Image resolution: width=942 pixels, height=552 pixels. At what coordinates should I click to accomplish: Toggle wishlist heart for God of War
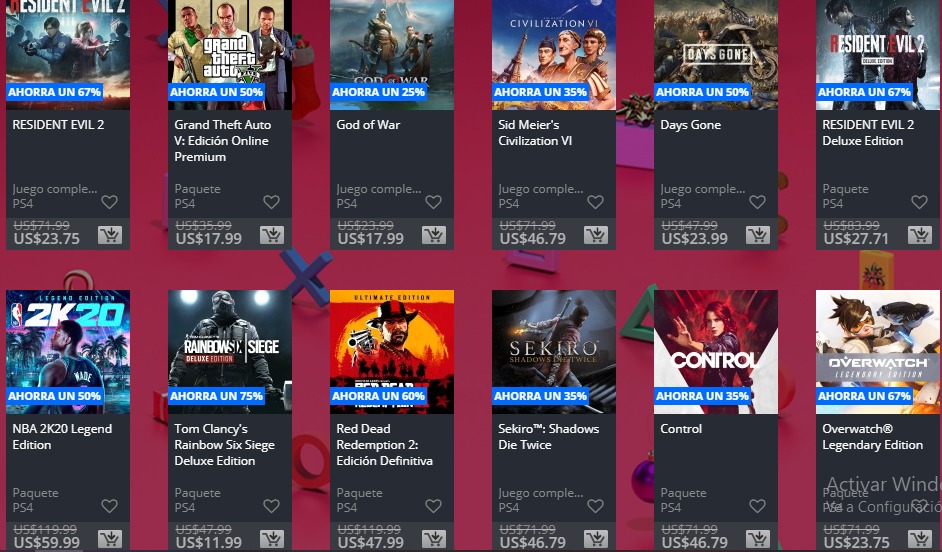click(x=433, y=202)
